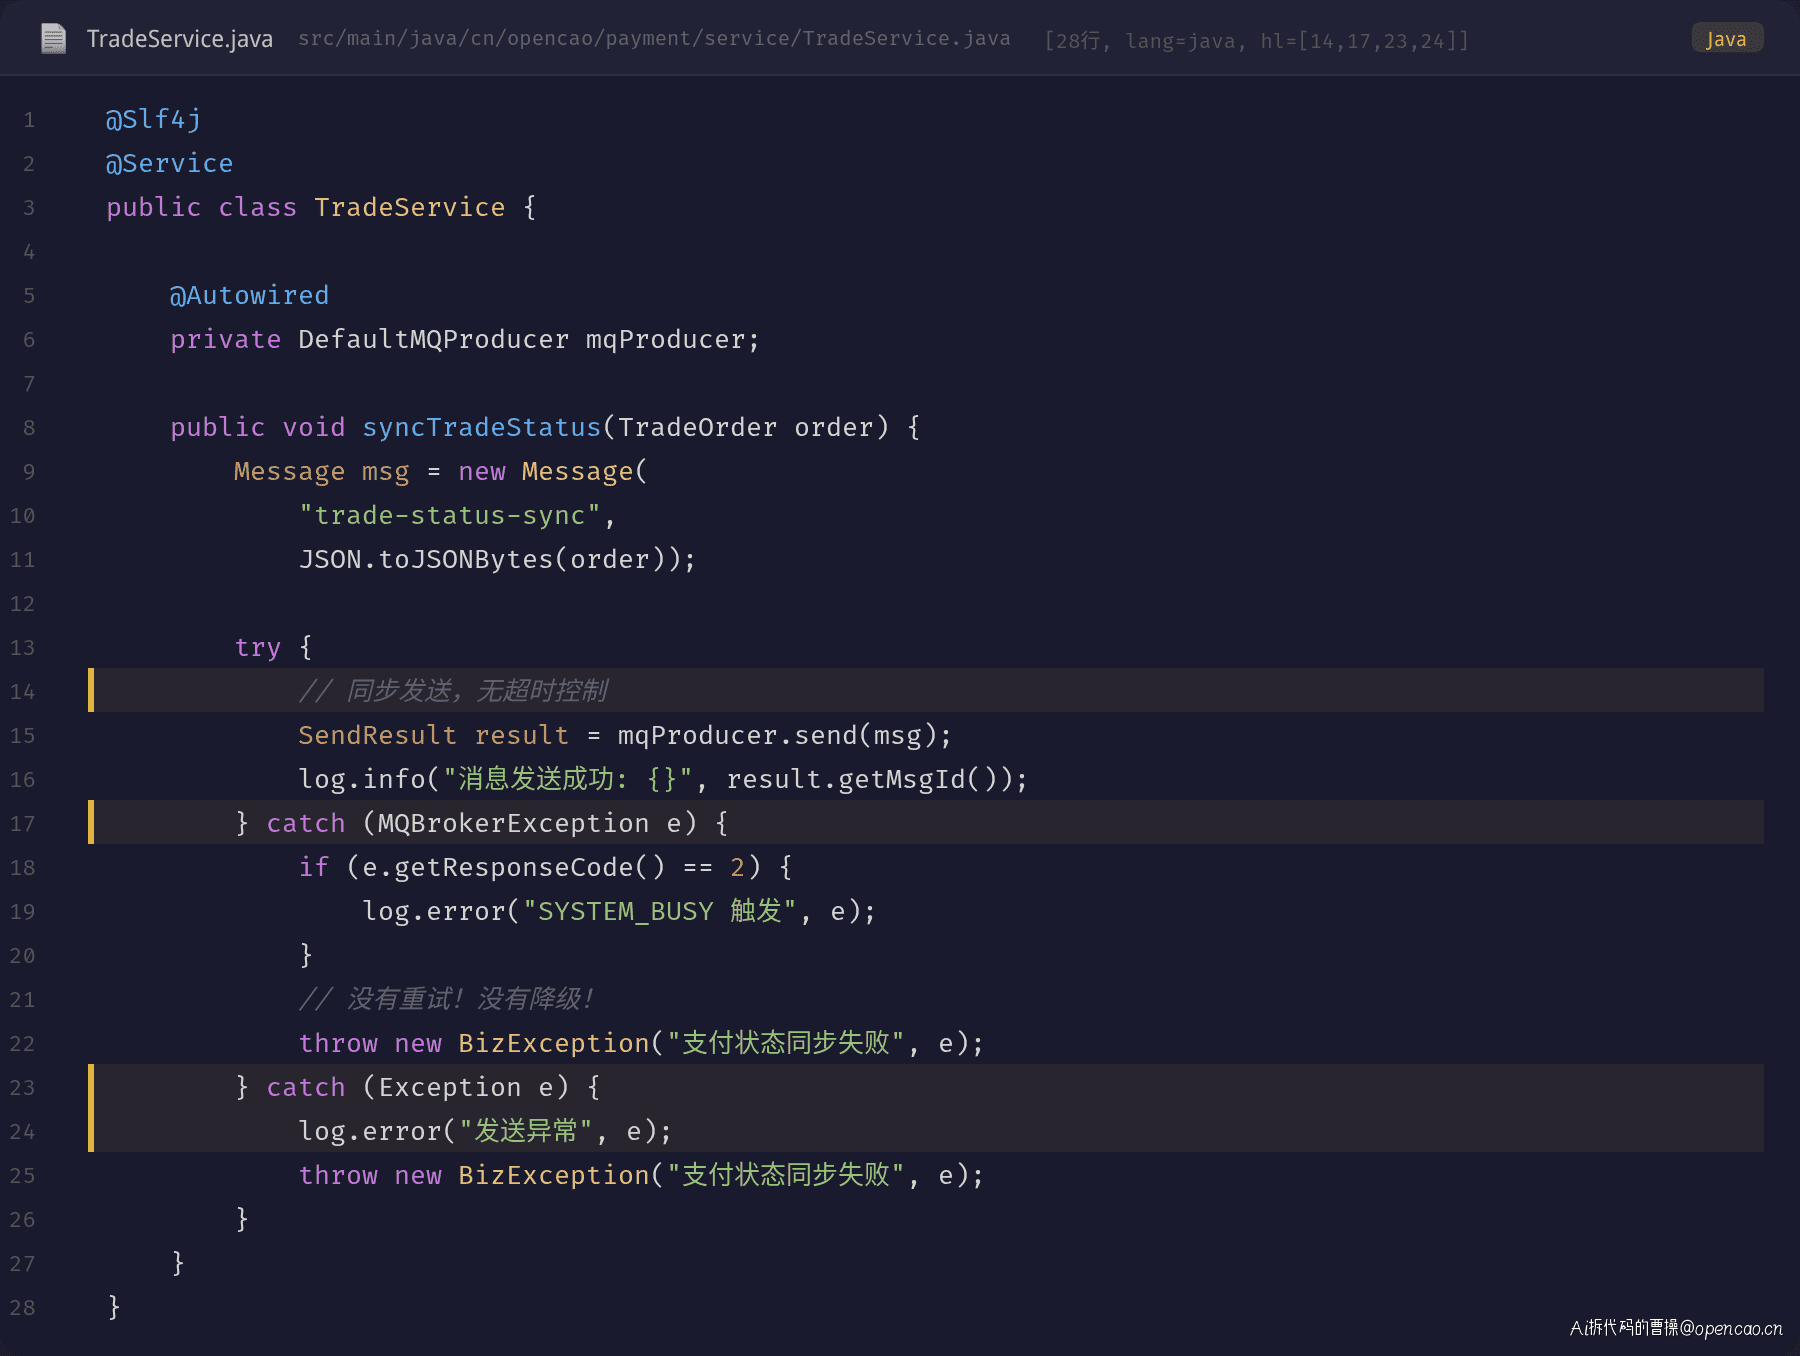Click the try keyword on line 13
This screenshot has height=1356, width=1800.
pyautogui.click(x=257, y=647)
